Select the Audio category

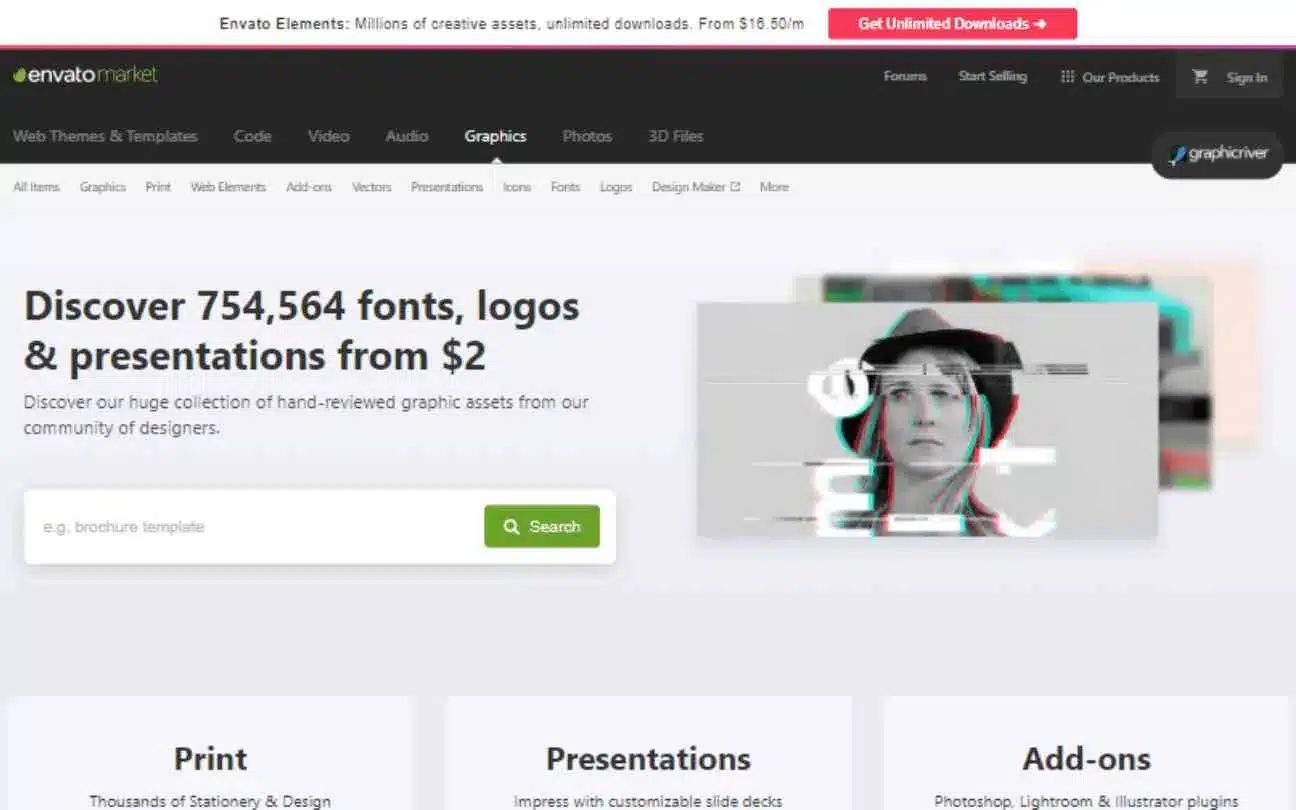[407, 136]
